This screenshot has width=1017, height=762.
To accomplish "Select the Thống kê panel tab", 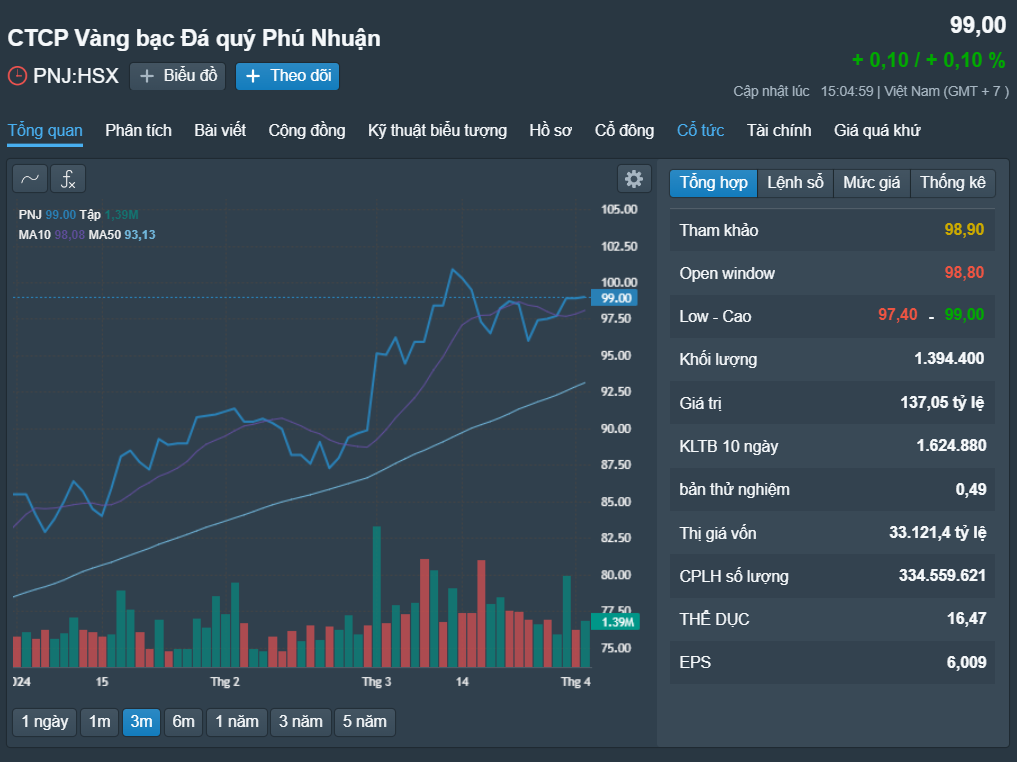I will point(953,183).
